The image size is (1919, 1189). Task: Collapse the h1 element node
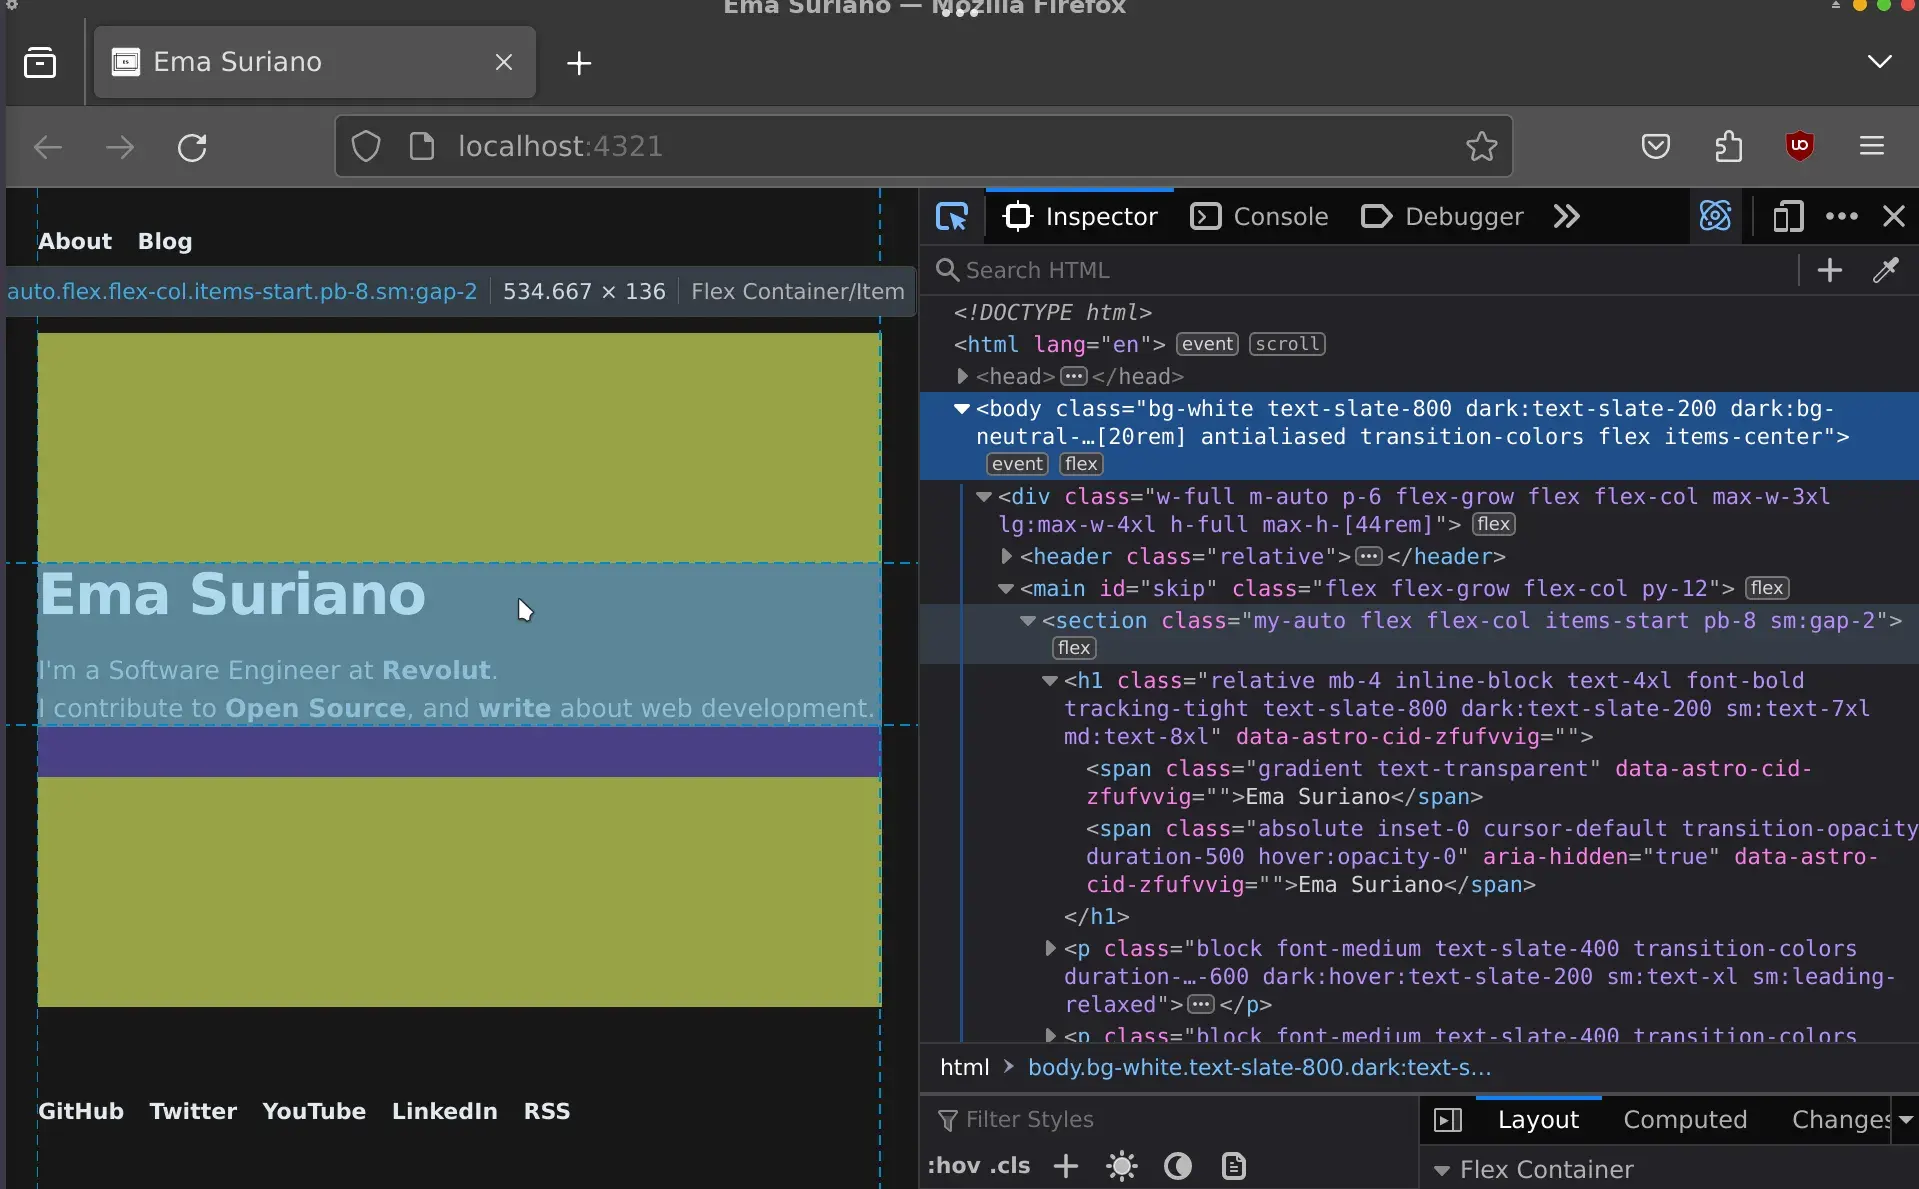pos(1049,680)
